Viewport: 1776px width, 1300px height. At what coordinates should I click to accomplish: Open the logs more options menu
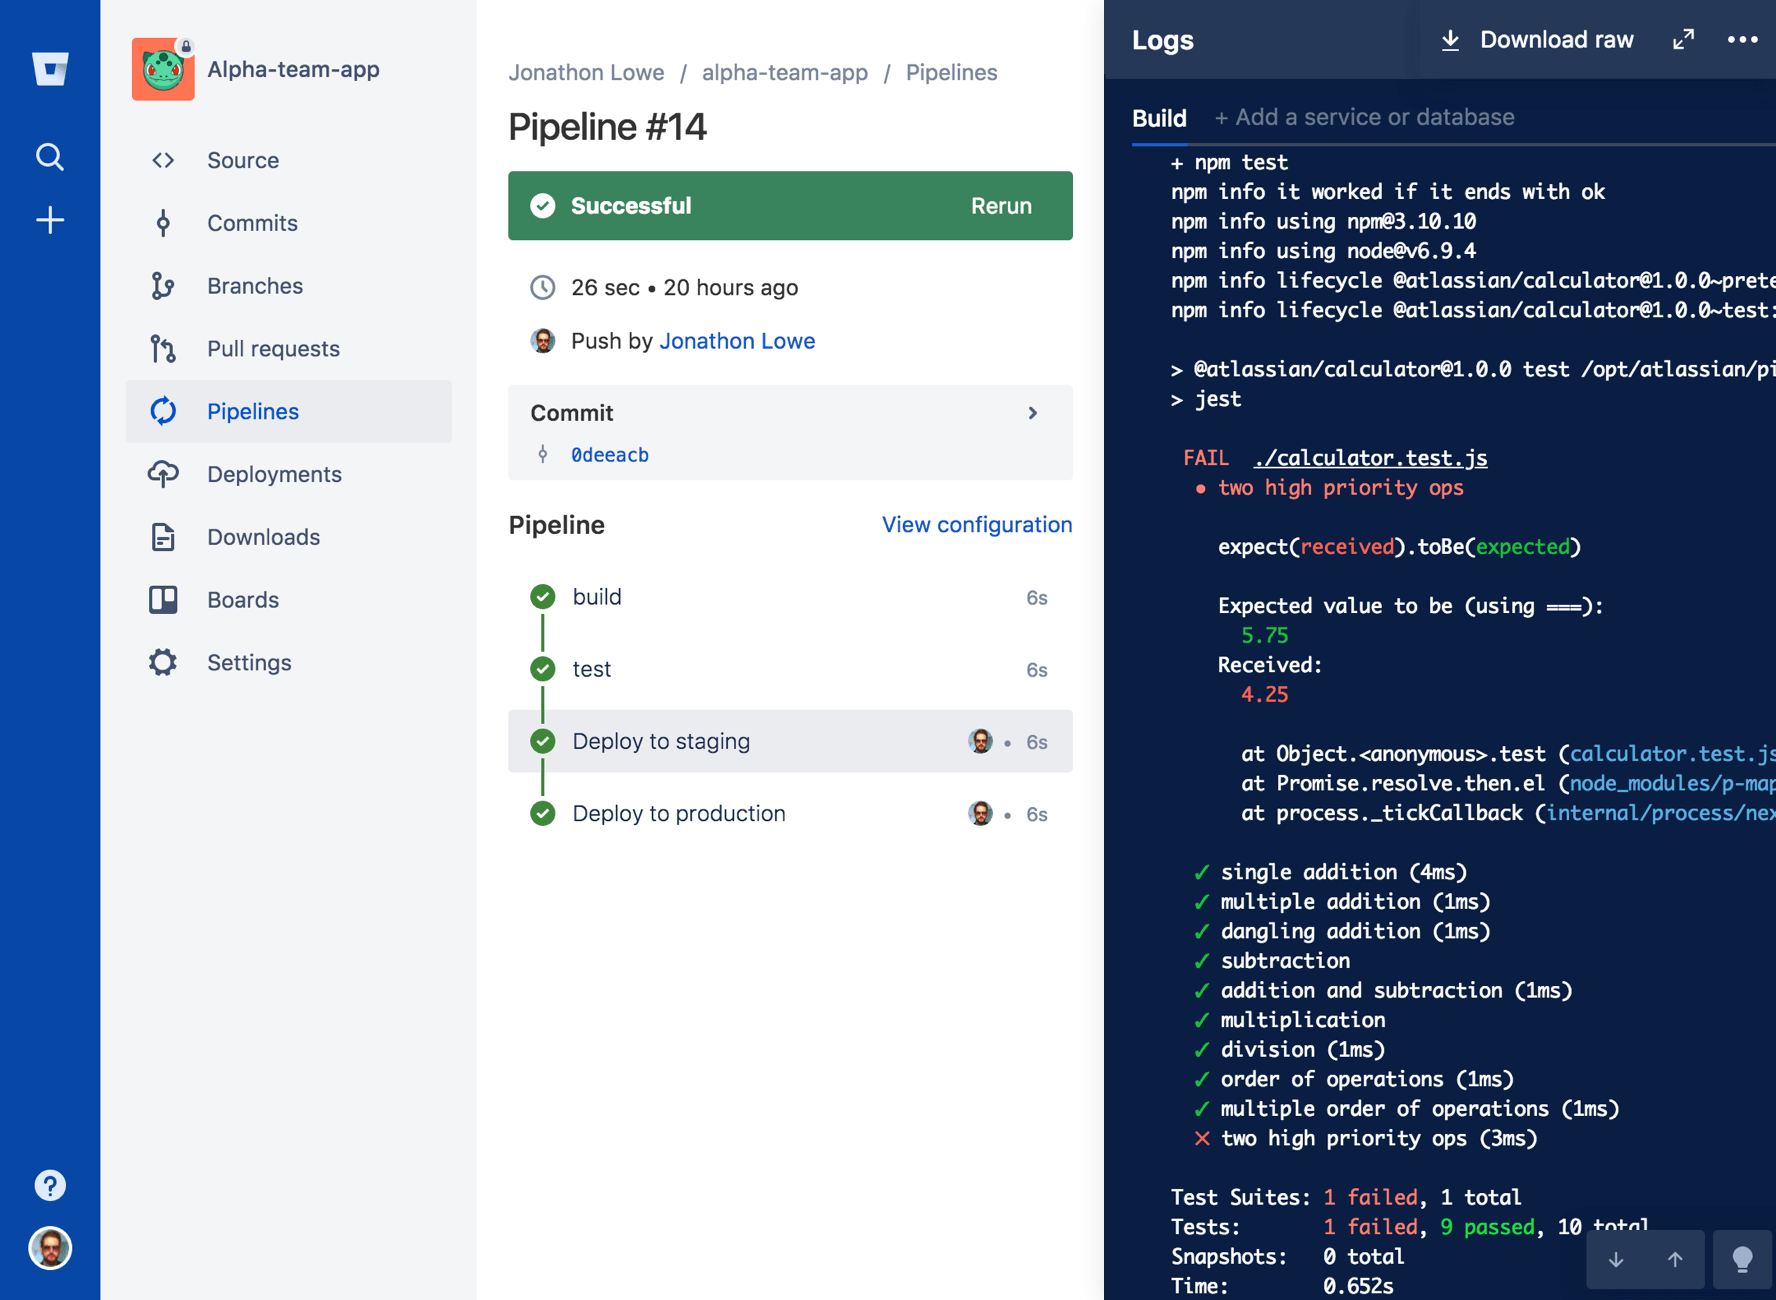pyautogui.click(x=1743, y=40)
